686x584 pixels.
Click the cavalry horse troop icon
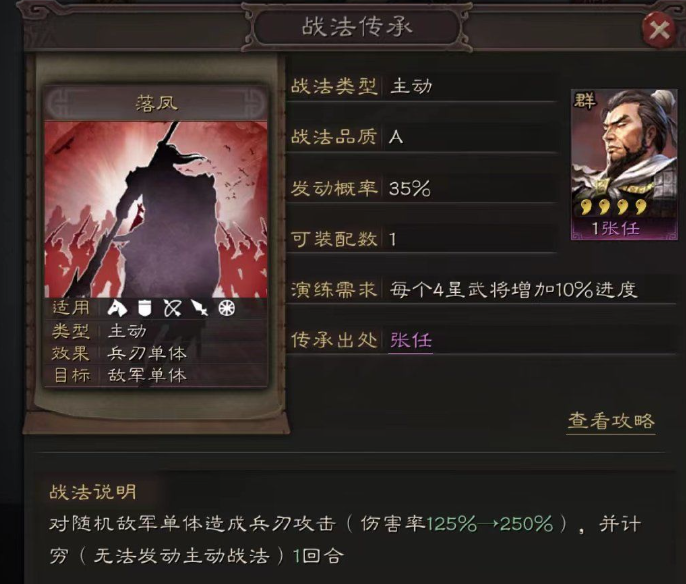117,308
